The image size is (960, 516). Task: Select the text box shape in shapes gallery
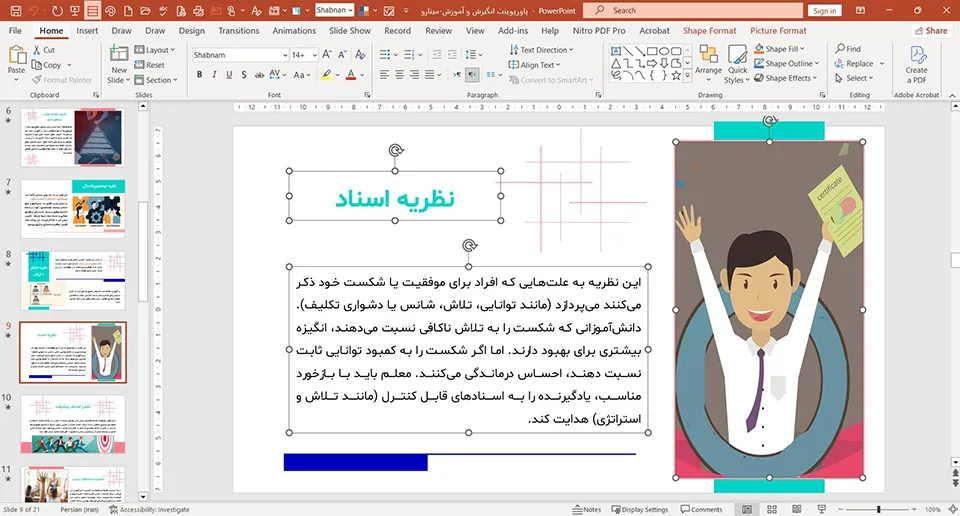pyautogui.click(x=616, y=51)
